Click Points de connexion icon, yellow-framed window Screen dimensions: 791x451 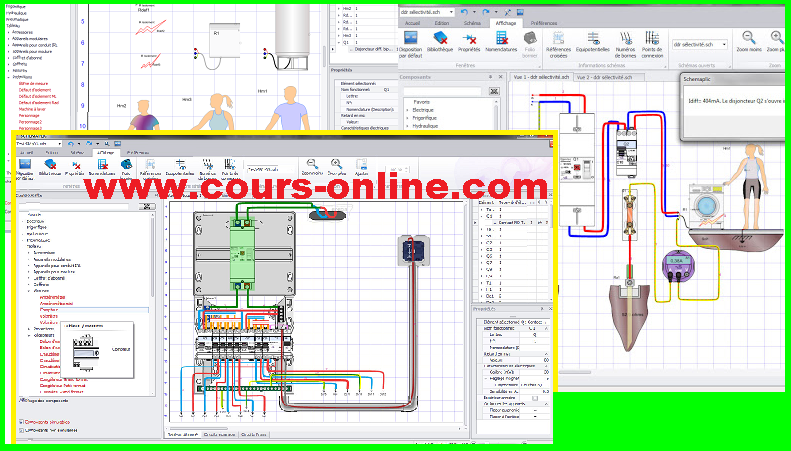[230, 164]
